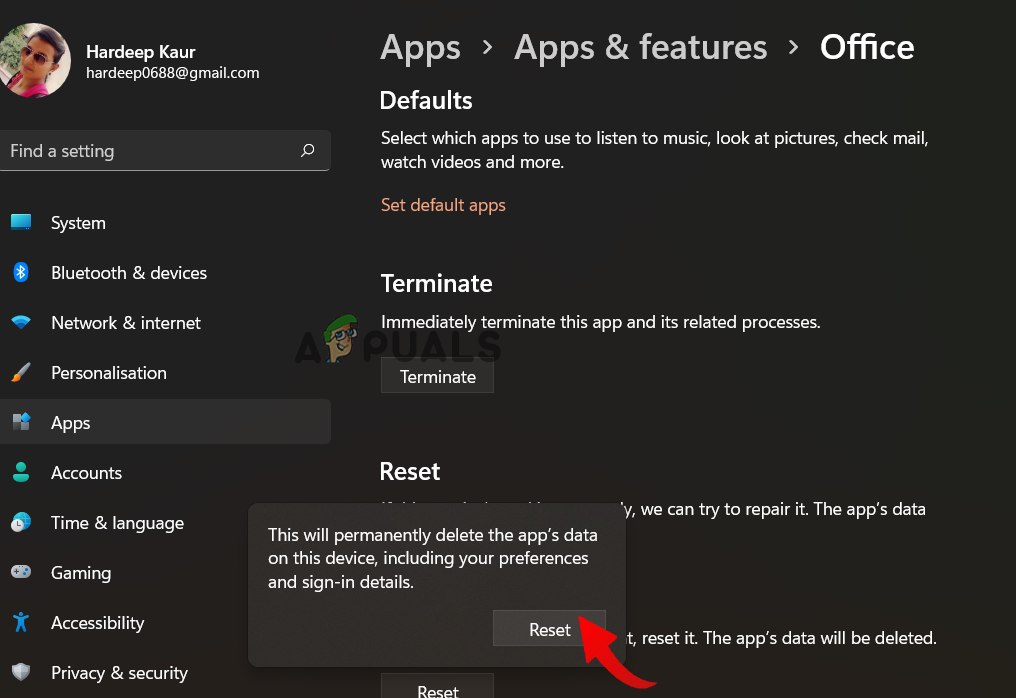
Task: Click the lower Reset button behind popup
Action: [x=437, y=688]
